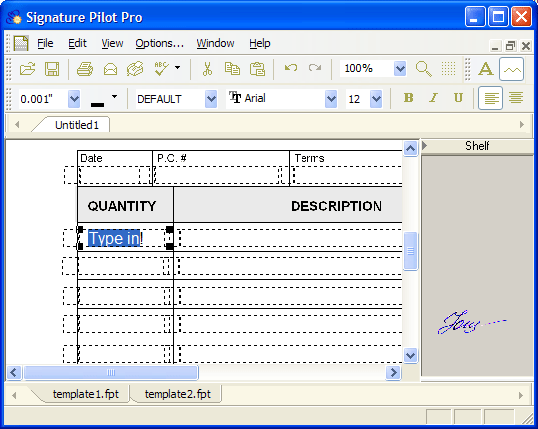
Task: Open the line color dropdown arrow
Action: [114, 97]
